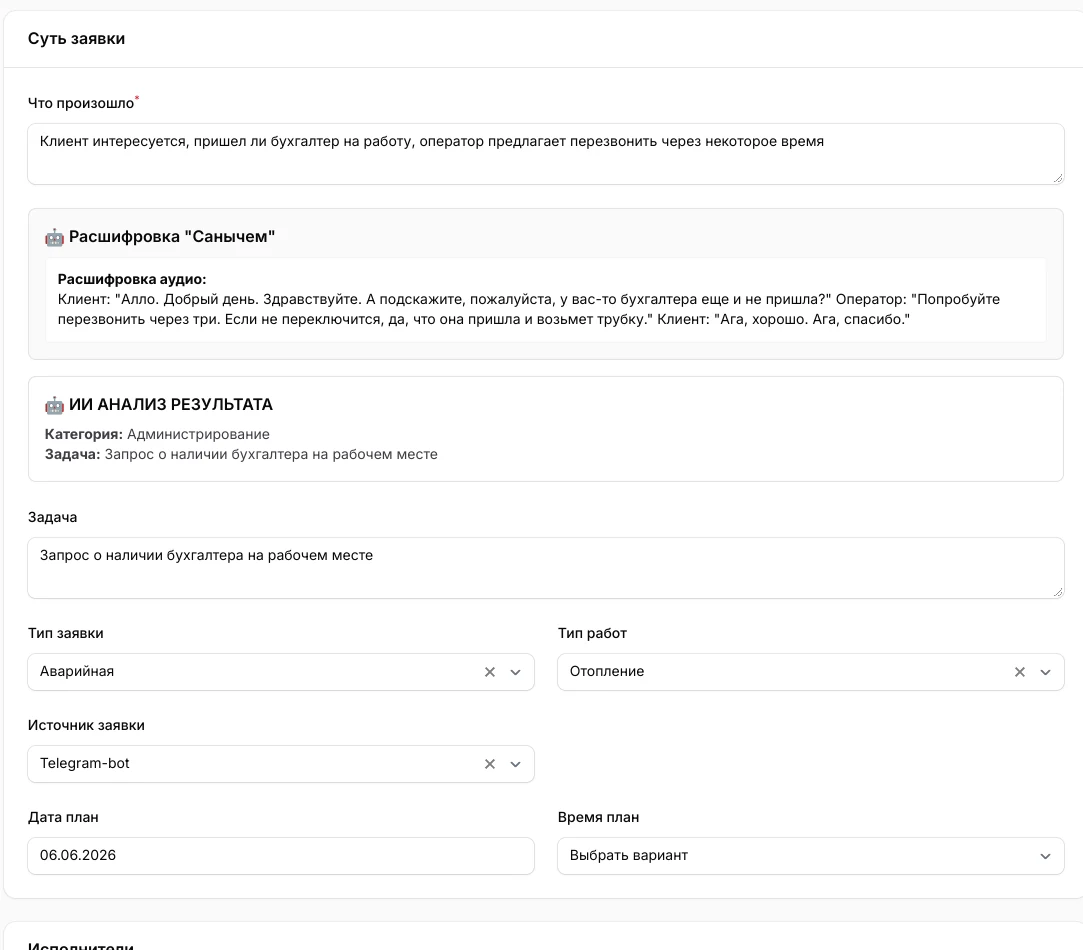
Task: Click the Расшифровка "Санычем" heading
Action: point(172,236)
